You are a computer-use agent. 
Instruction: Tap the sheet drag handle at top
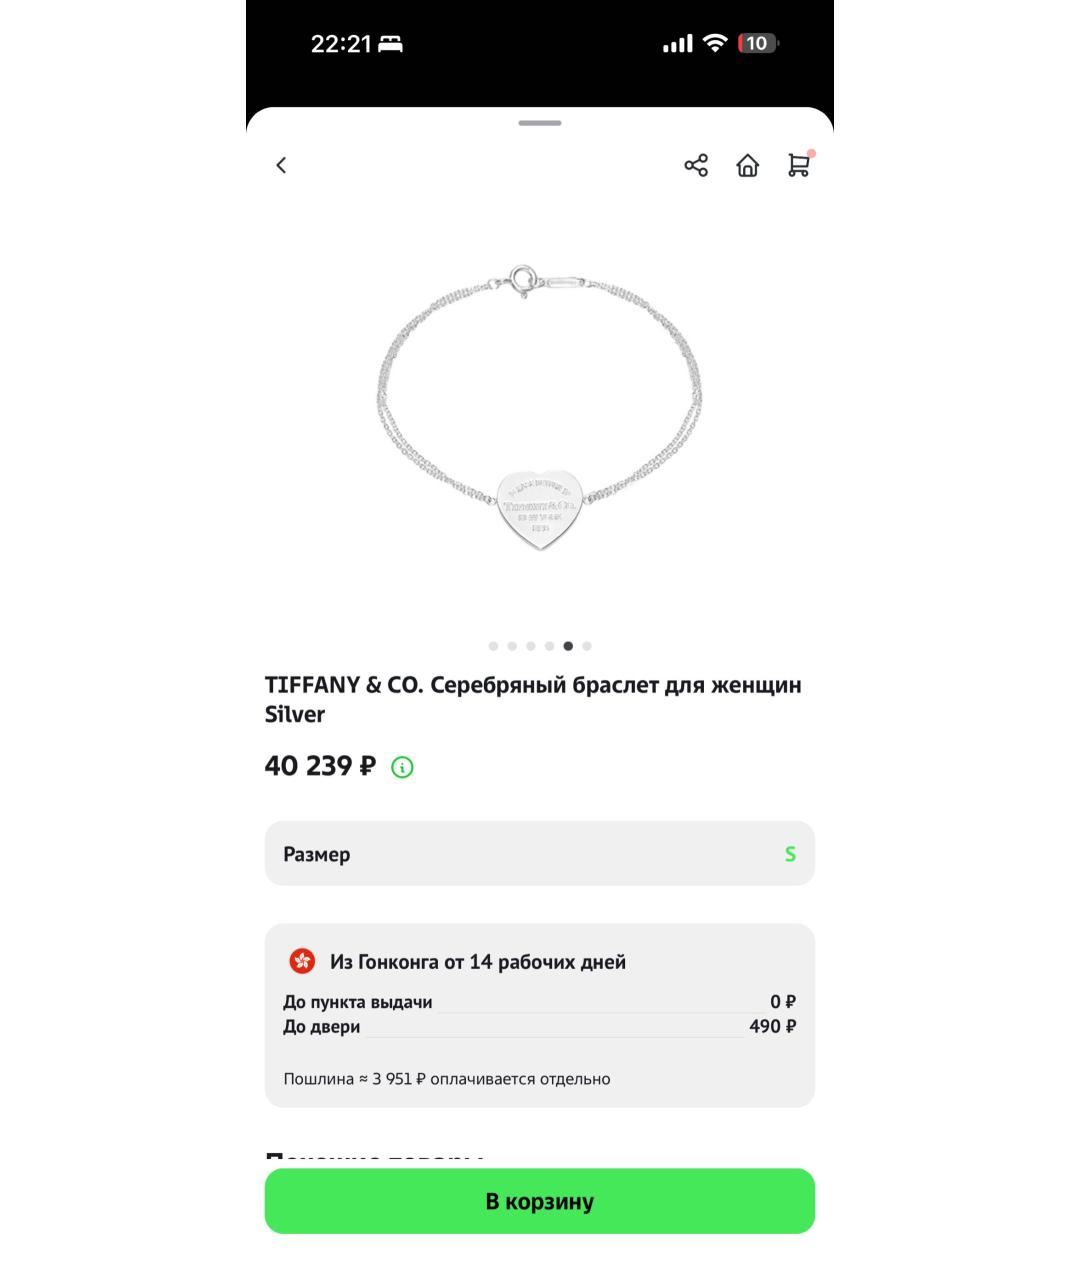coord(540,123)
